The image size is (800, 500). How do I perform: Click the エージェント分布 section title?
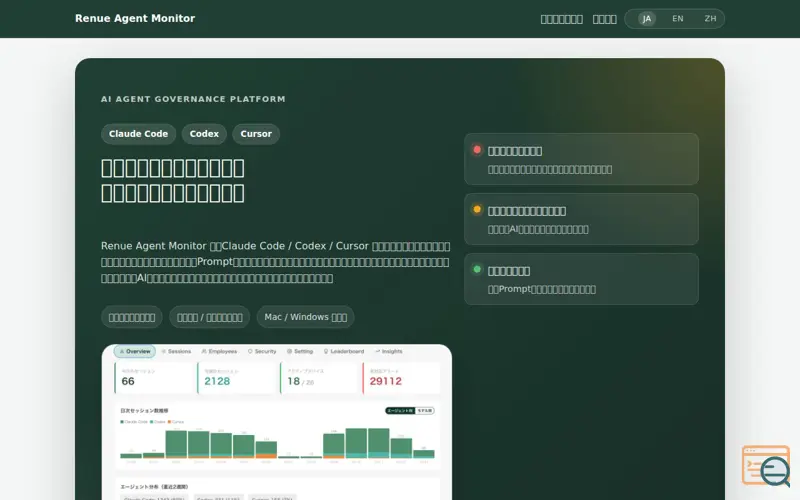pyautogui.click(x=154, y=487)
